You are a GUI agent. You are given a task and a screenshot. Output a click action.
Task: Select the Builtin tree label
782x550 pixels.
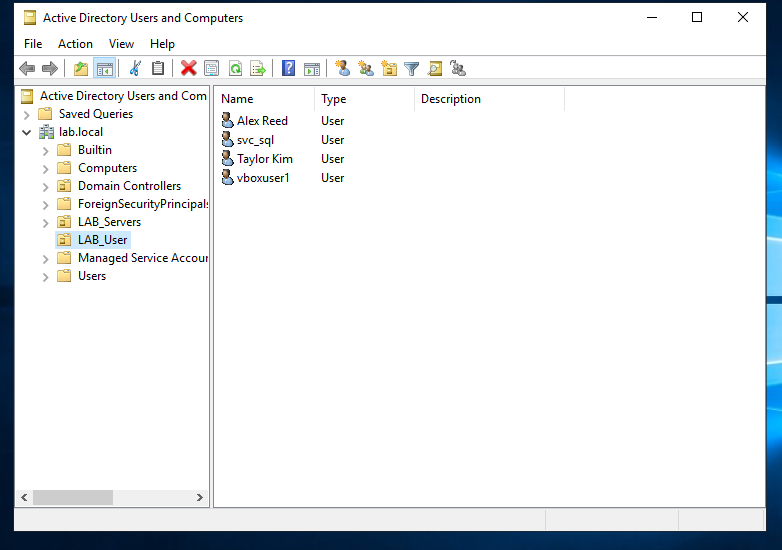click(95, 150)
